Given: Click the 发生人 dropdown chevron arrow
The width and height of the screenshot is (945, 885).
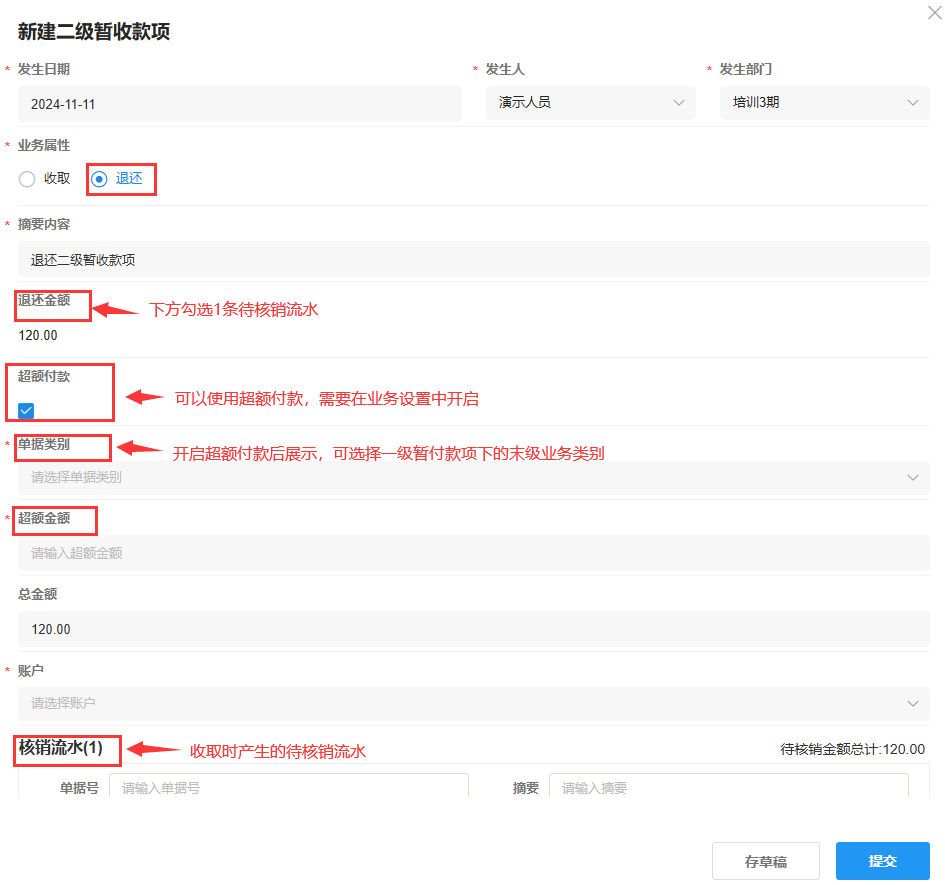Looking at the screenshot, I should click(x=680, y=102).
